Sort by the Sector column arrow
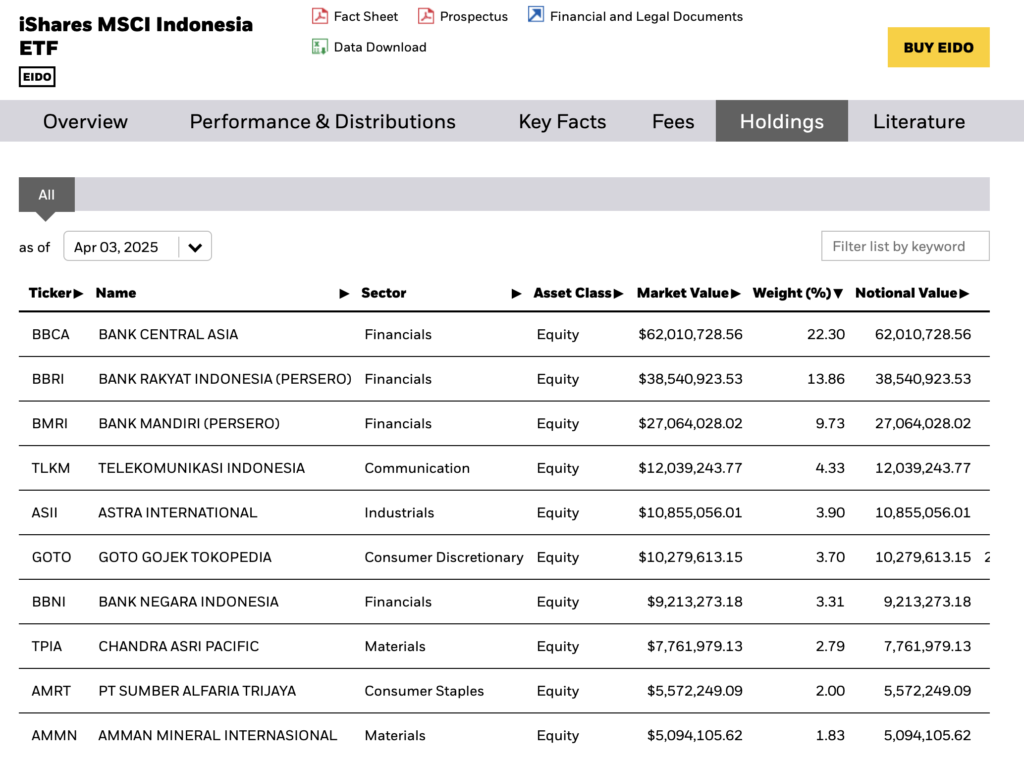This screenshot has width=1024, height=759. [x=516, y=293]
